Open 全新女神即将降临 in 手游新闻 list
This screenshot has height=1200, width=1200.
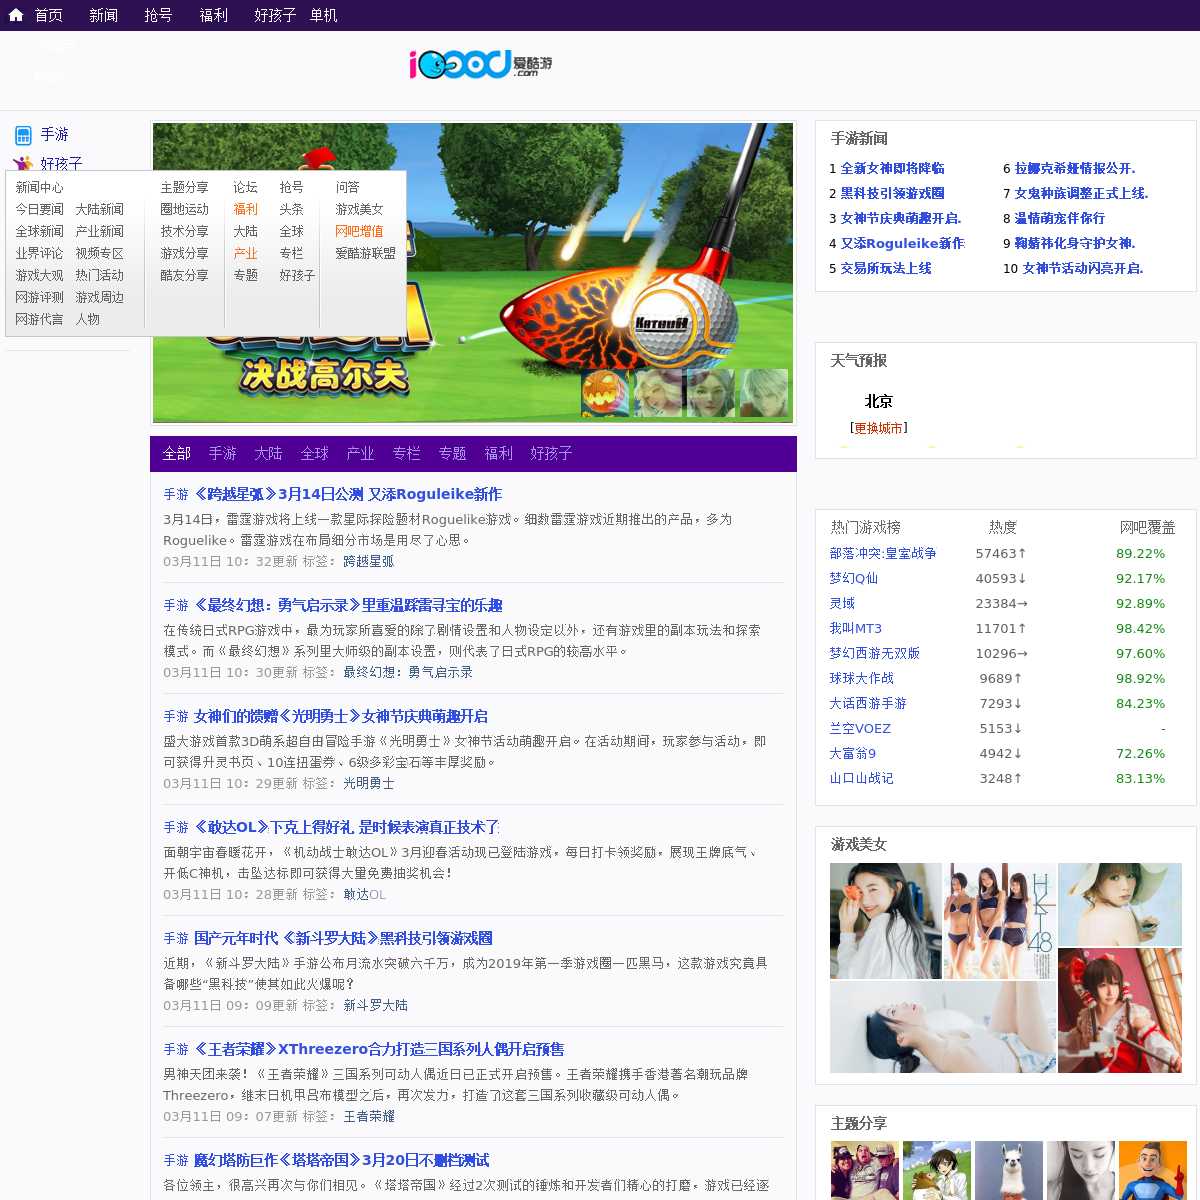point(892,168)
